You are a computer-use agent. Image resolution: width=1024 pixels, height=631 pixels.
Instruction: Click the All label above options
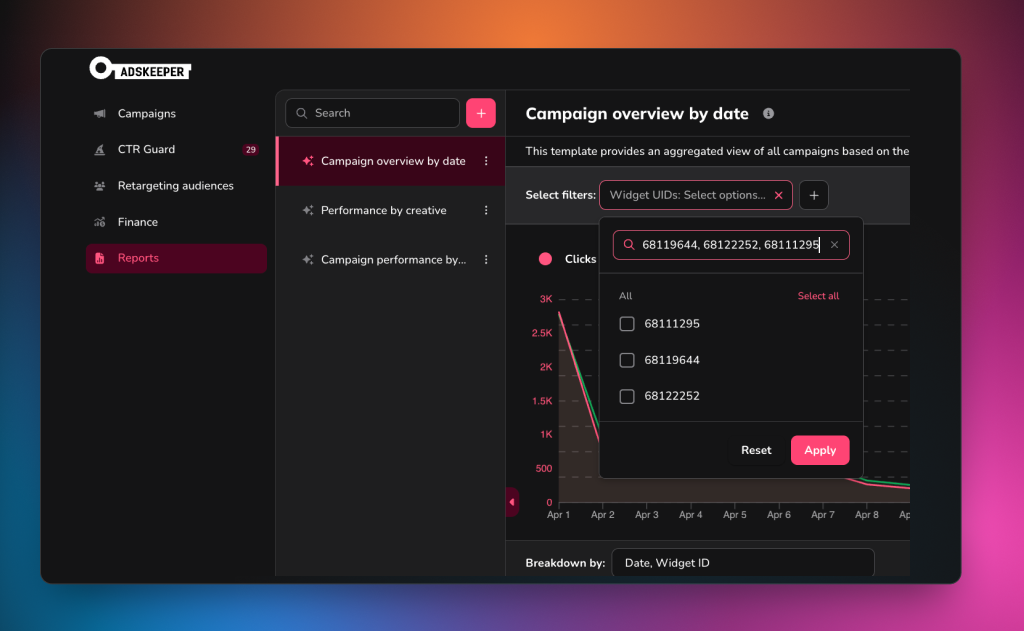pyautogui.click(x=625, y=296)
